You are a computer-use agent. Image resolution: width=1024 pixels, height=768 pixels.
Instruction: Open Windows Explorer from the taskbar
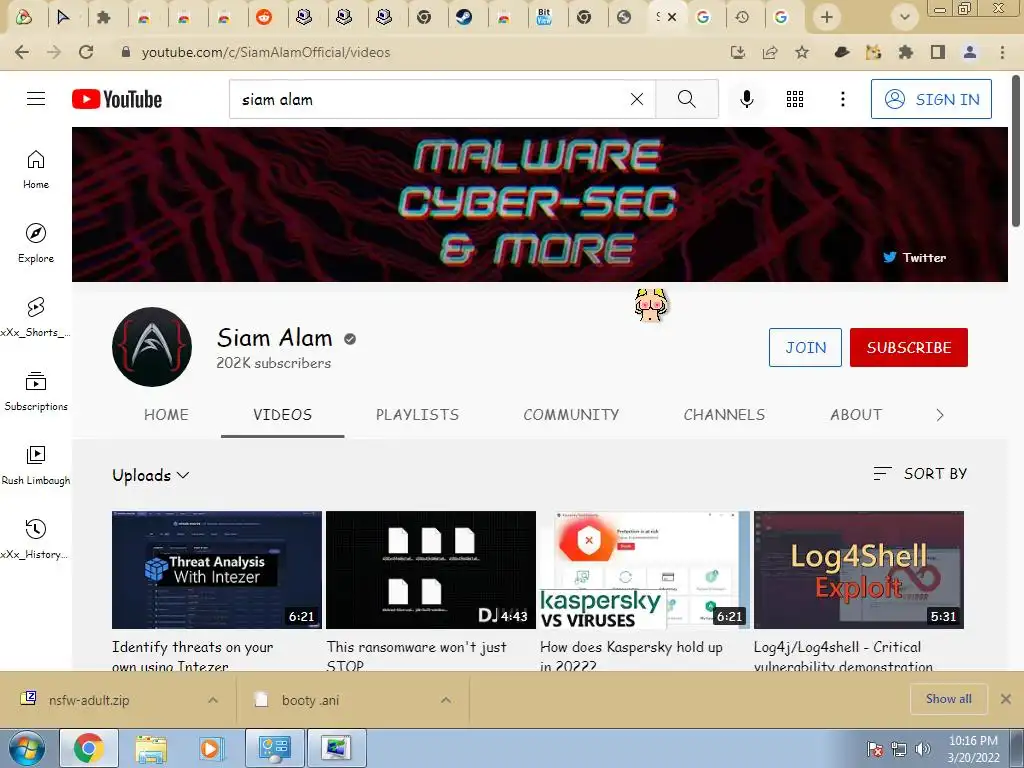[151, 748]
